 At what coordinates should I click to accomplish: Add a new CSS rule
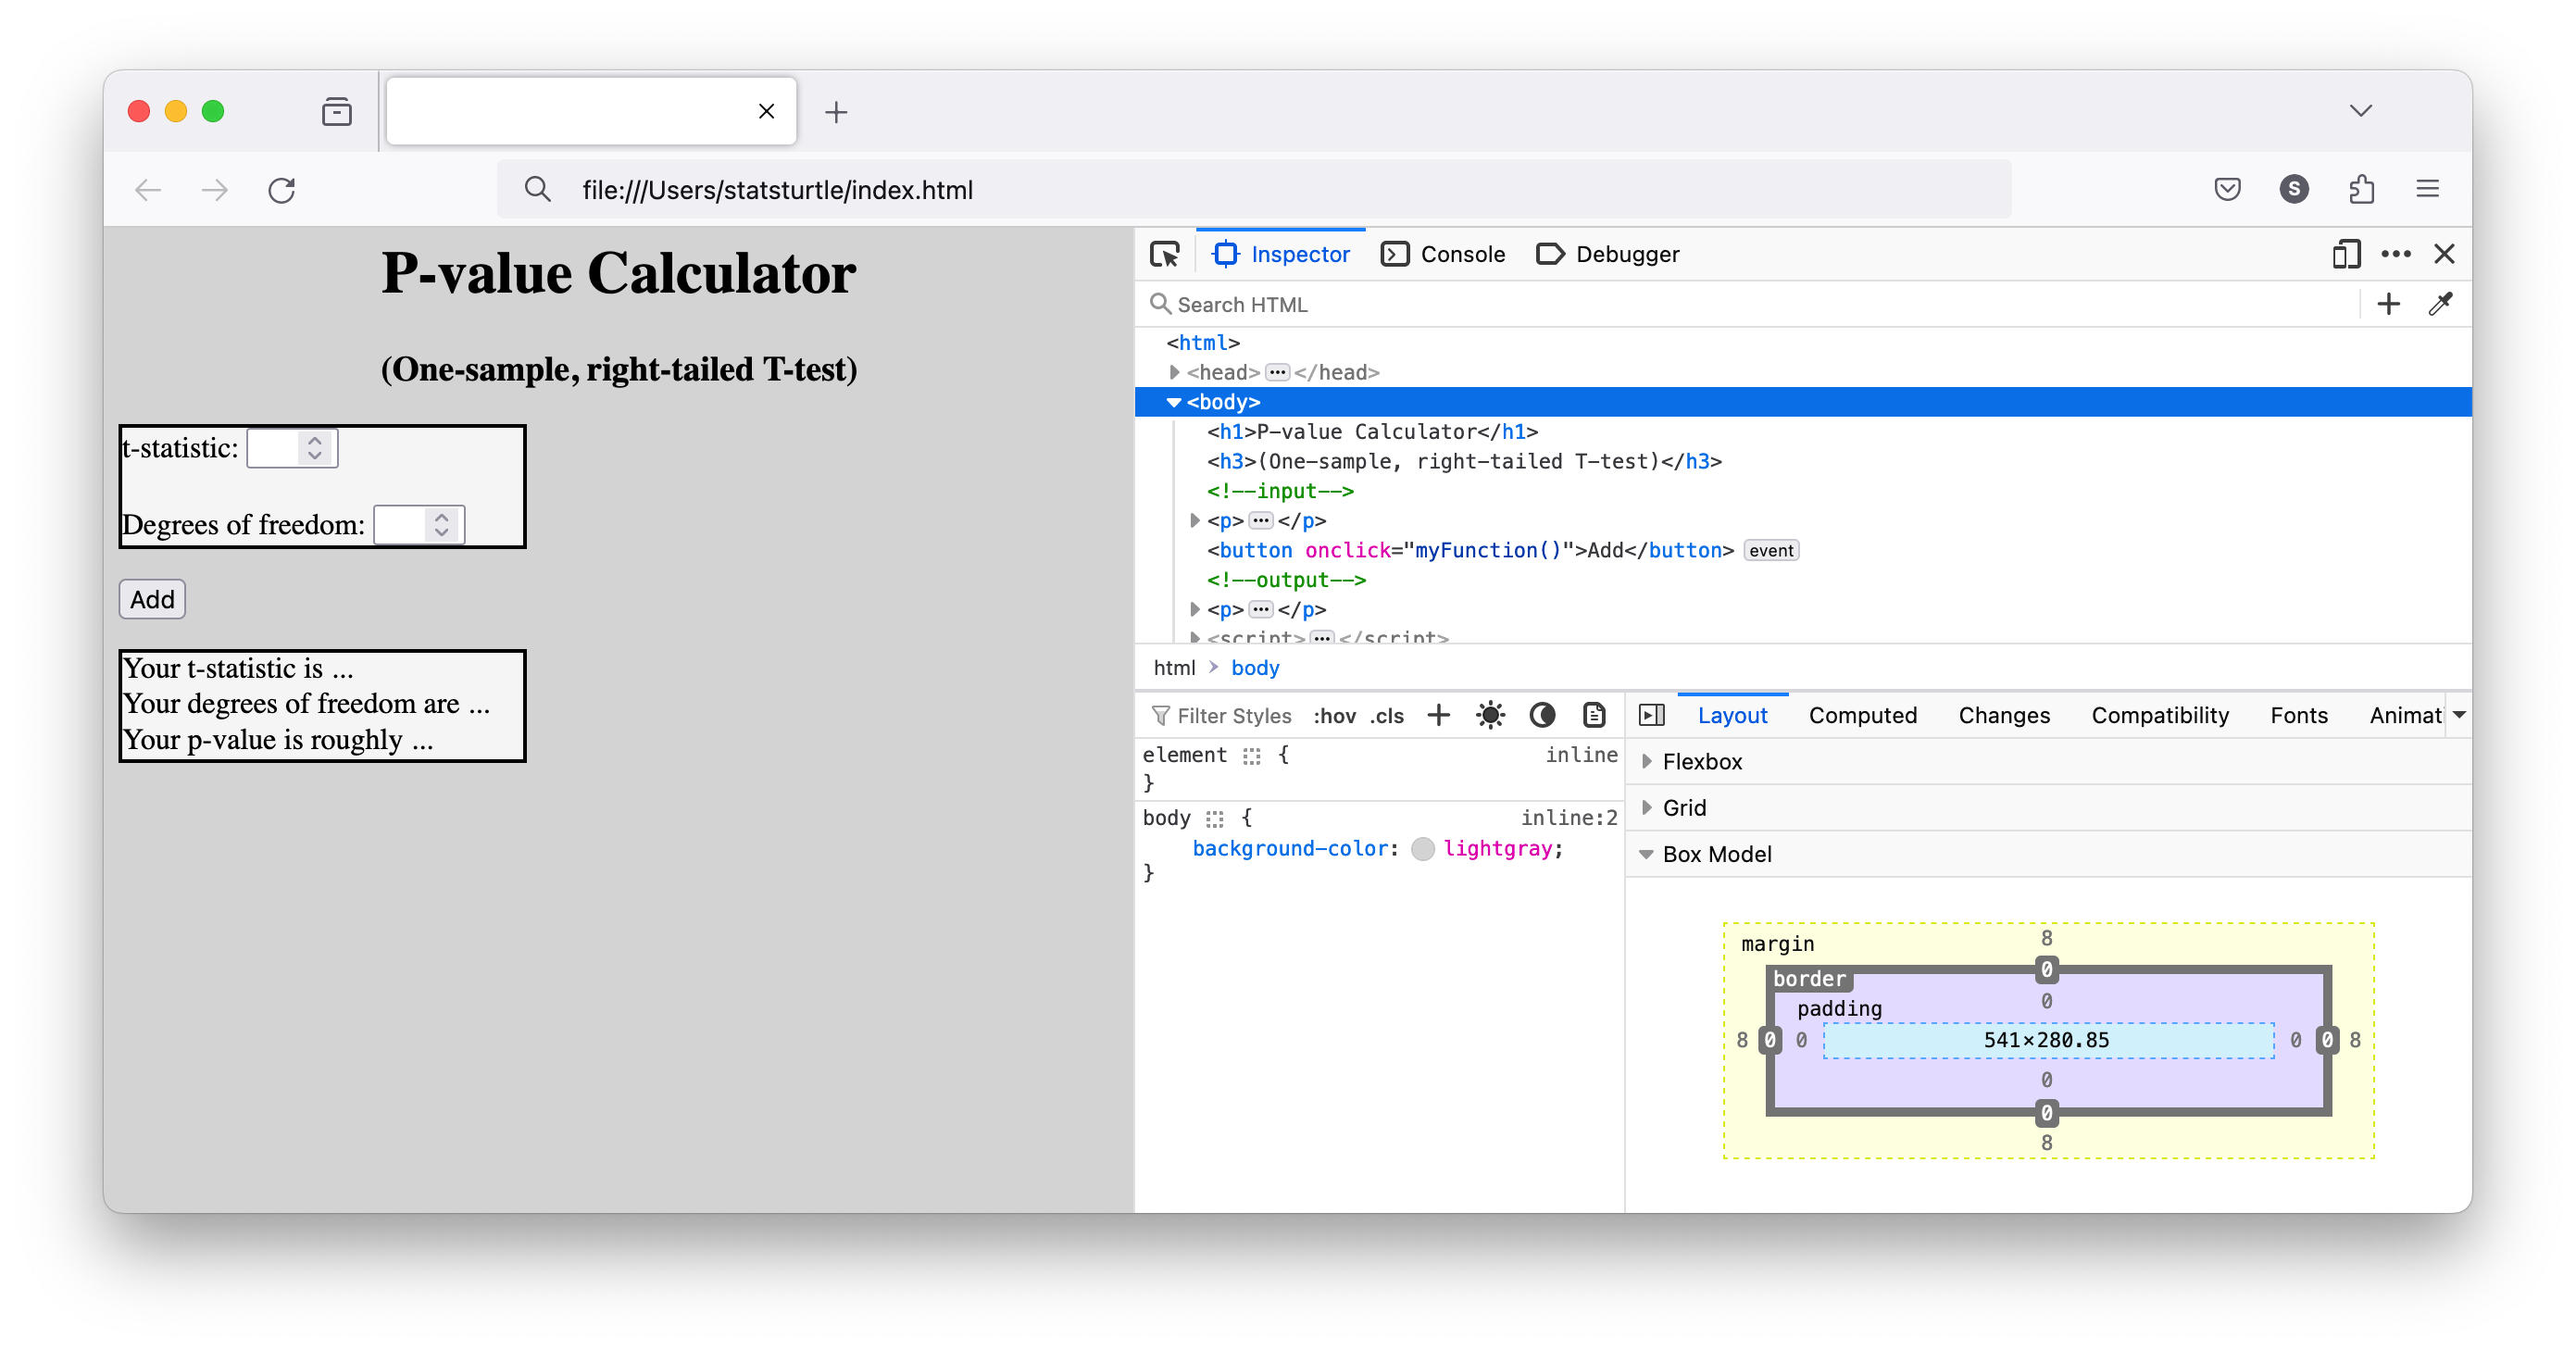coord(1438,715)
